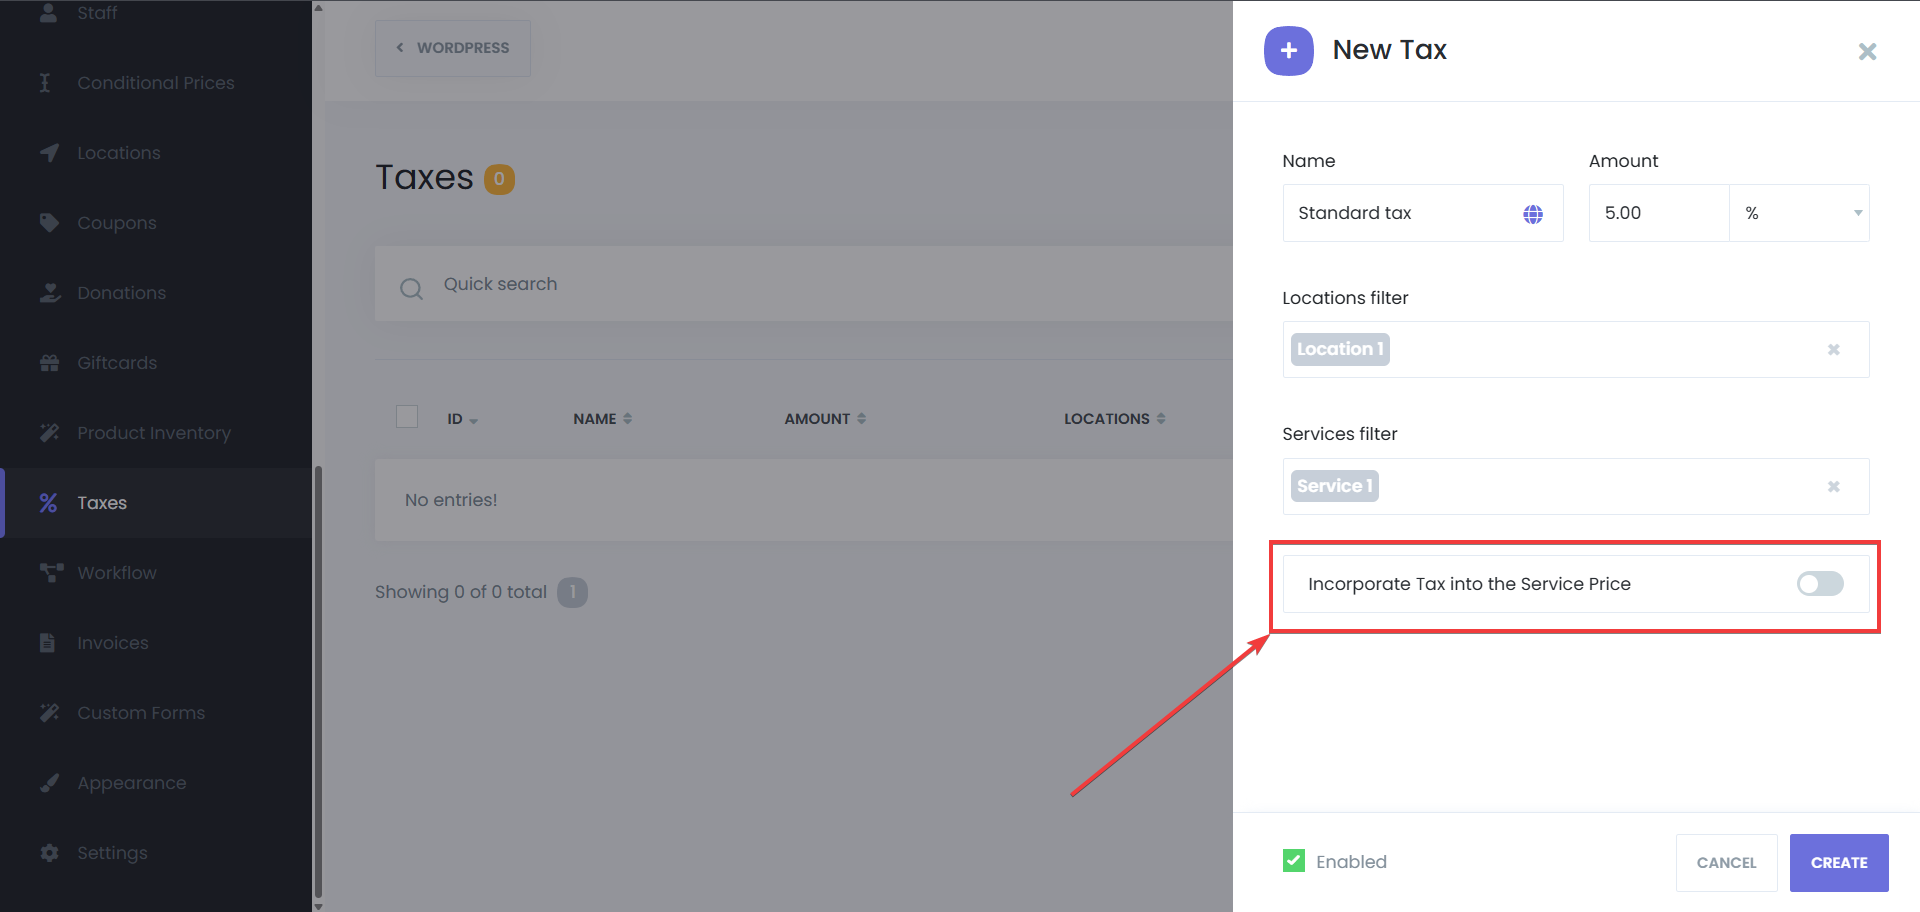
Task: Click the Taxes percent icon
Action: tap(48, 503)
